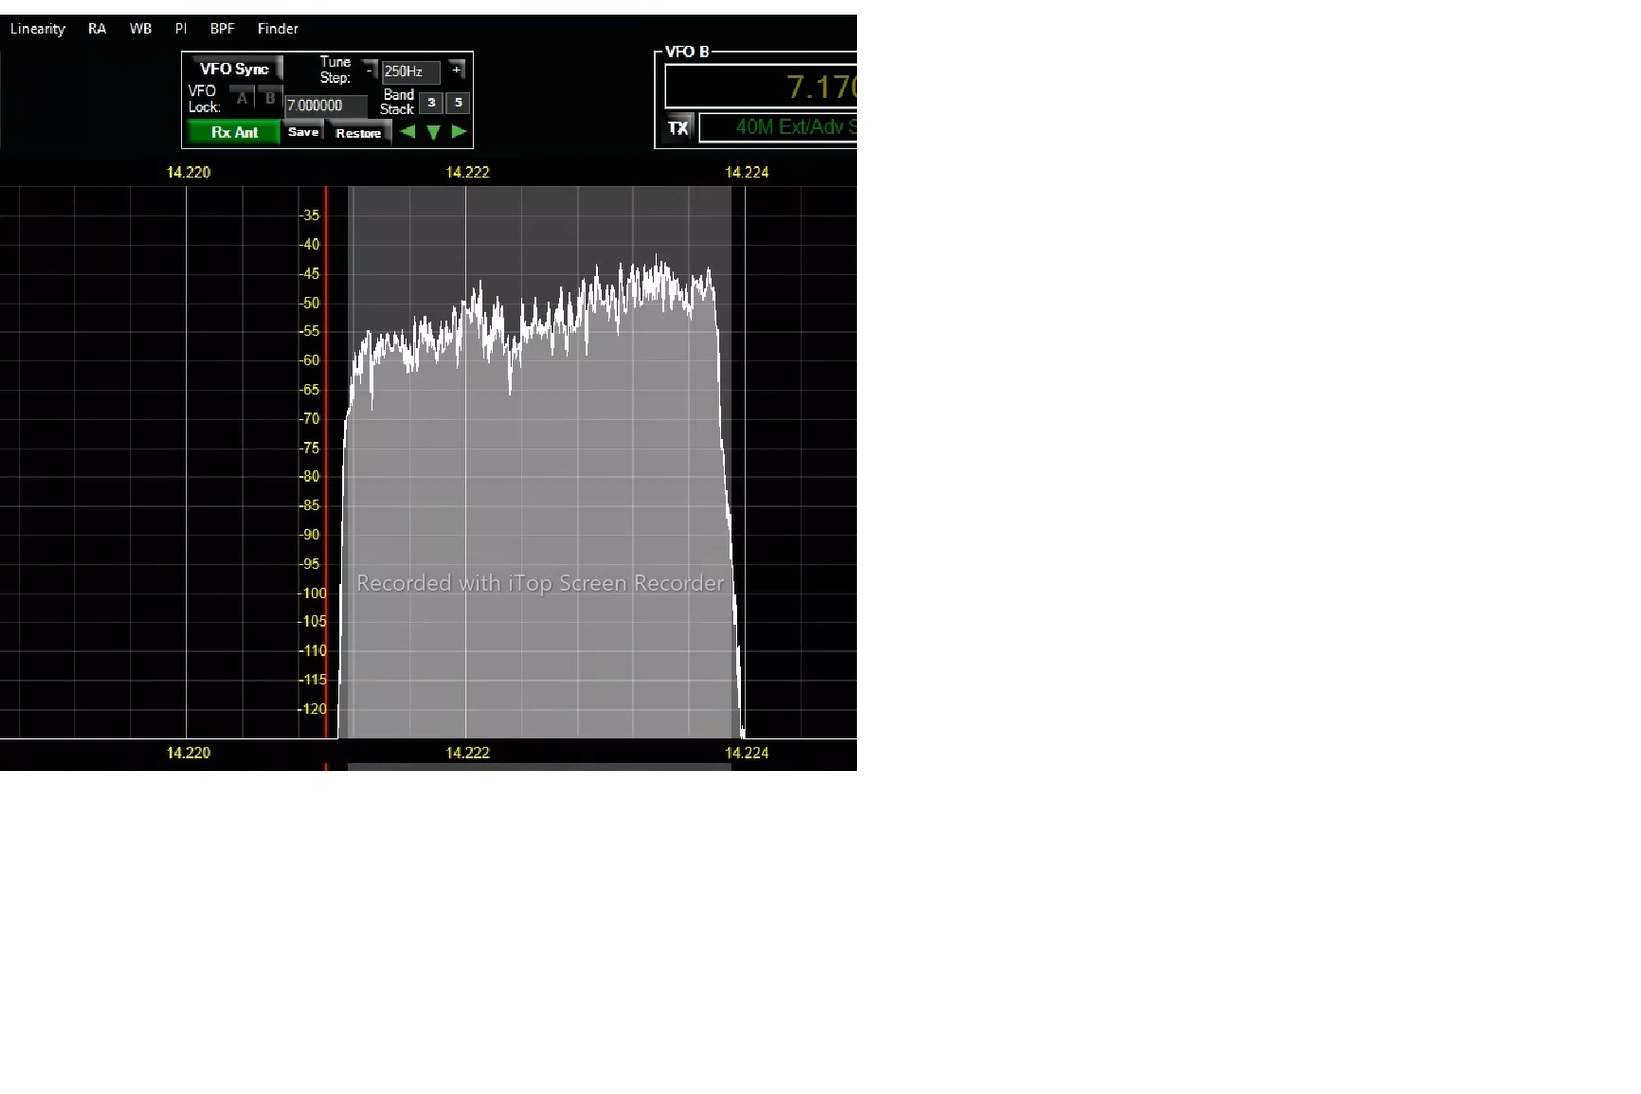Click the -50 dB scale label
The image size is (1641, 1094).
pos(310,303)
